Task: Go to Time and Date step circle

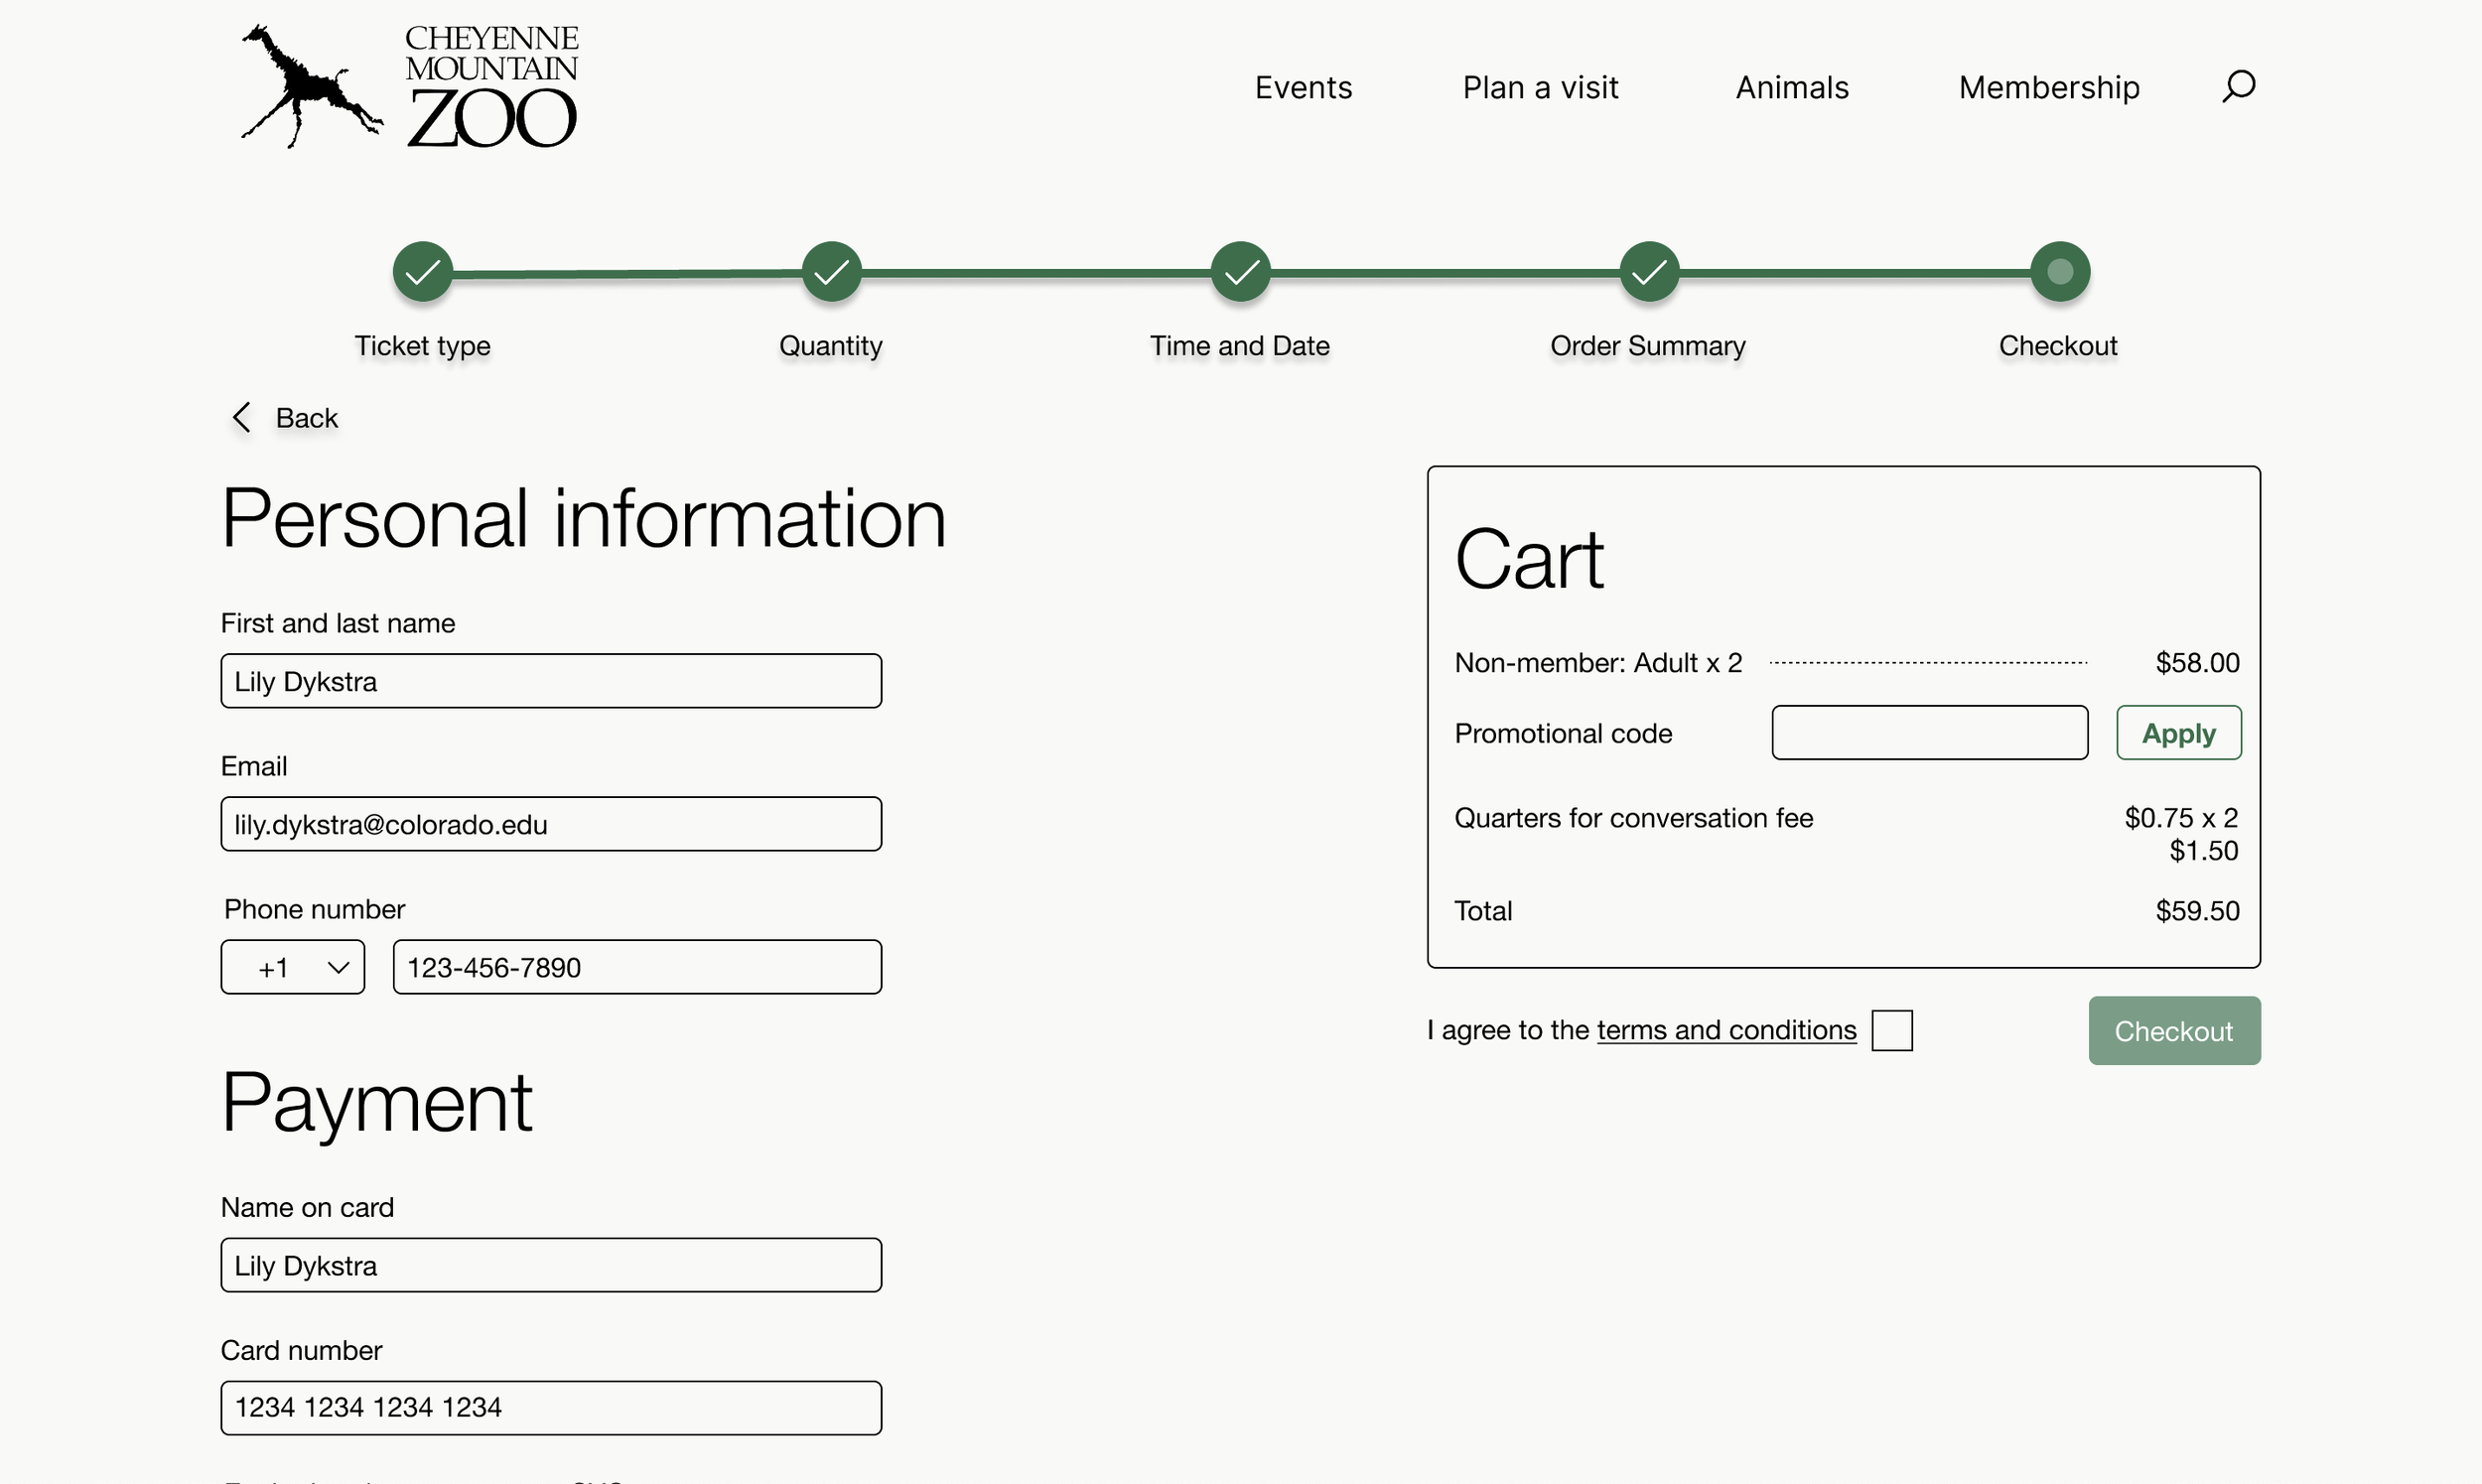Action: click(1240, 272)
